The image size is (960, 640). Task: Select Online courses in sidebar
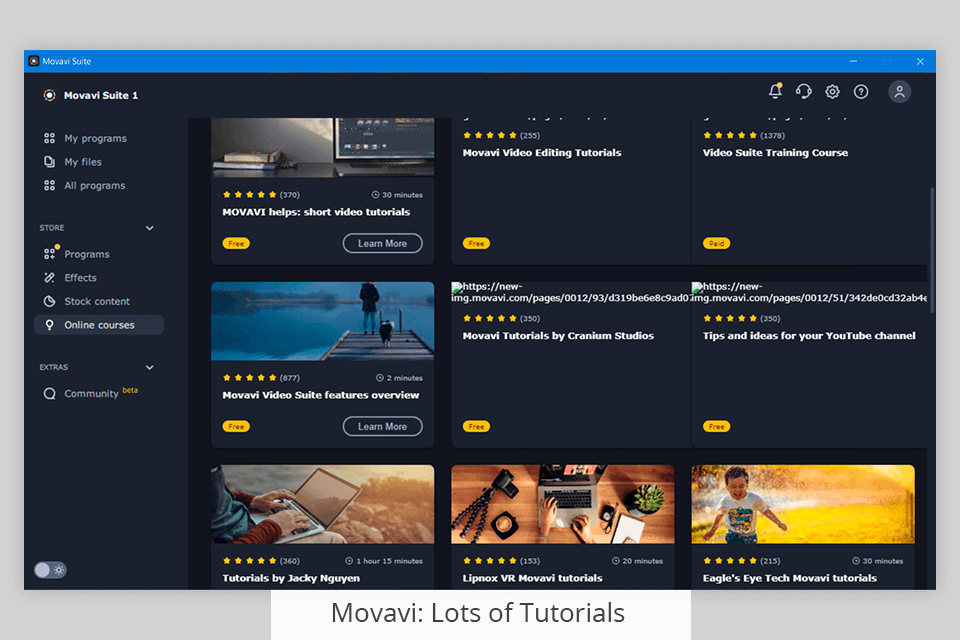(99, 325)
